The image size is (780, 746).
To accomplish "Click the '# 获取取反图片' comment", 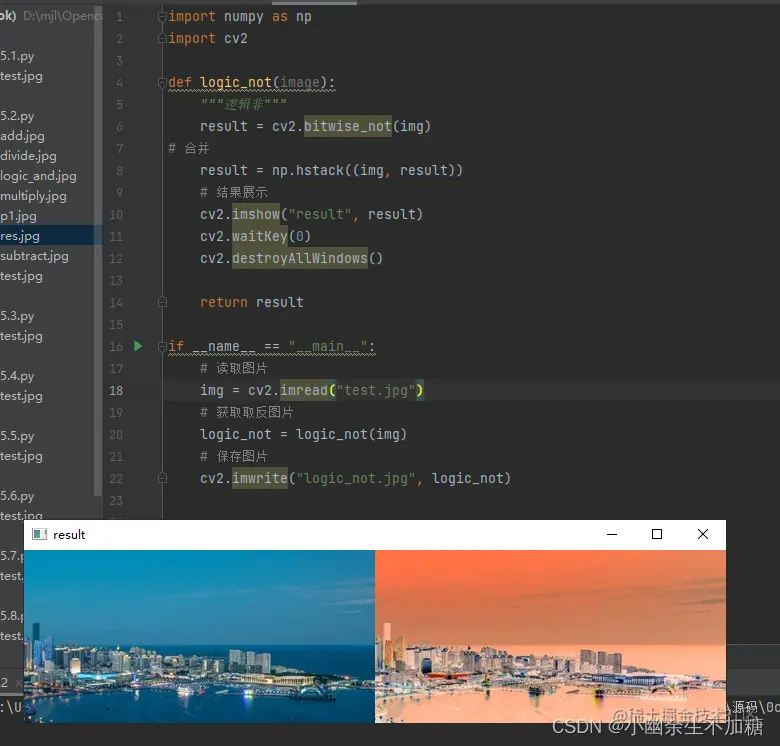I will tap(247, 412).
